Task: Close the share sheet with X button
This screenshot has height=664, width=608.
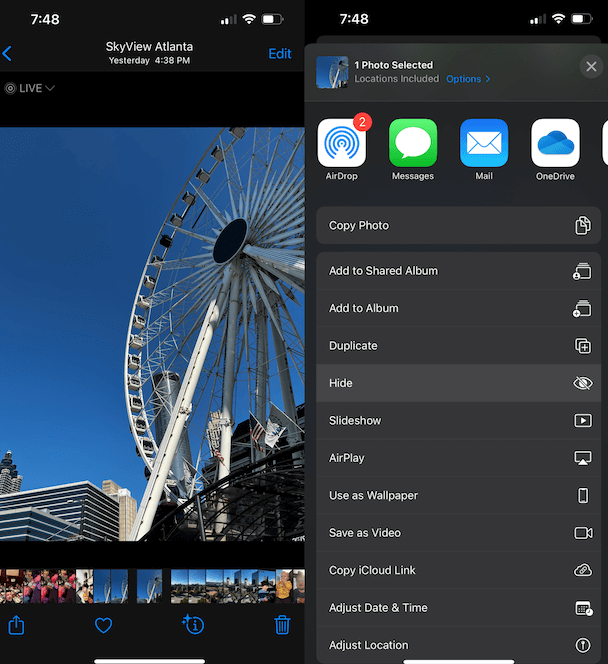Action: coord(591,66)
